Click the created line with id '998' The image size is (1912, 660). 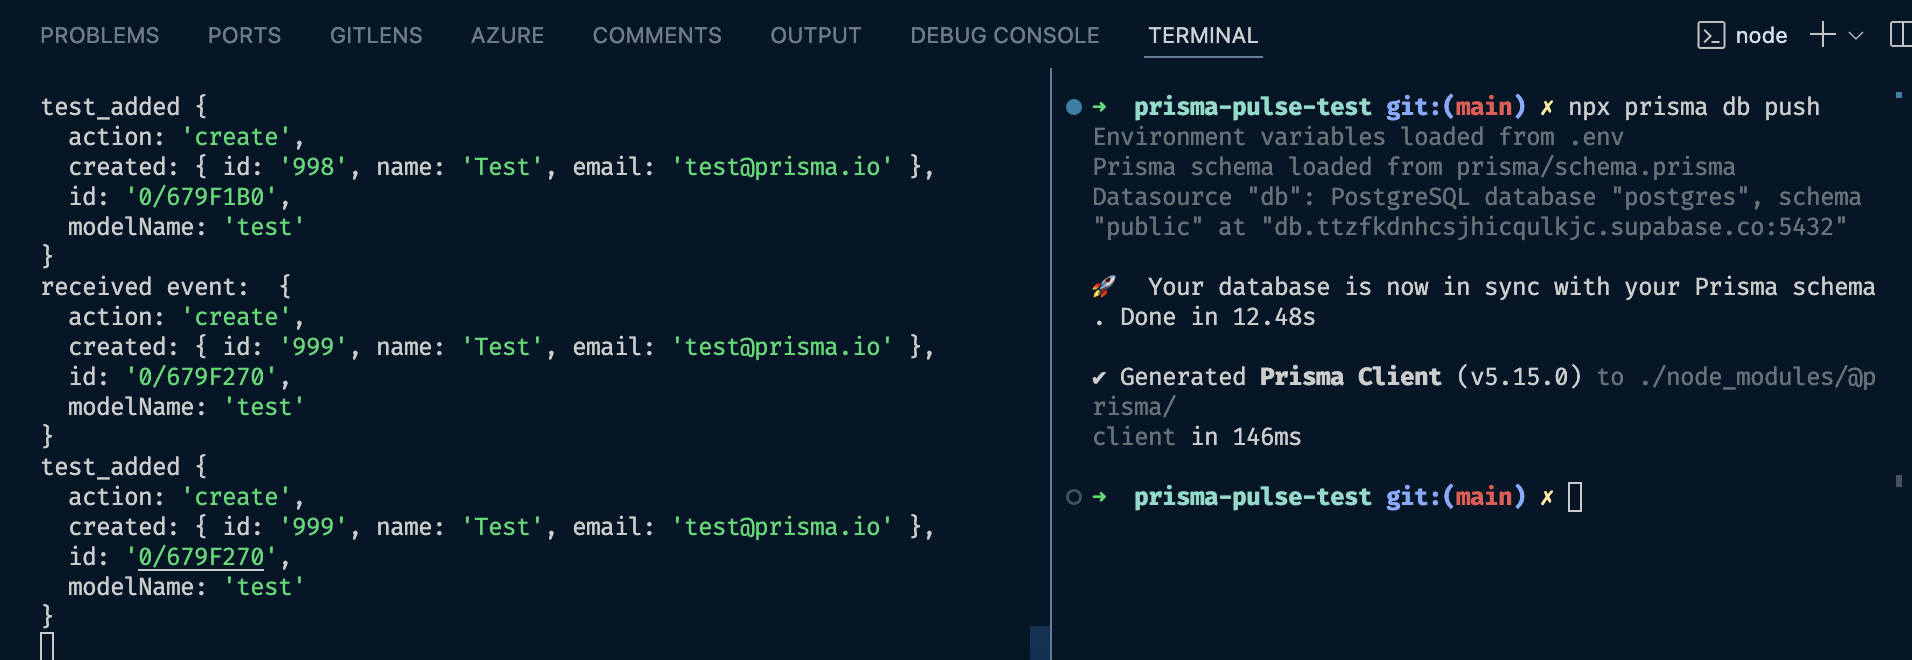pos(501,167)
